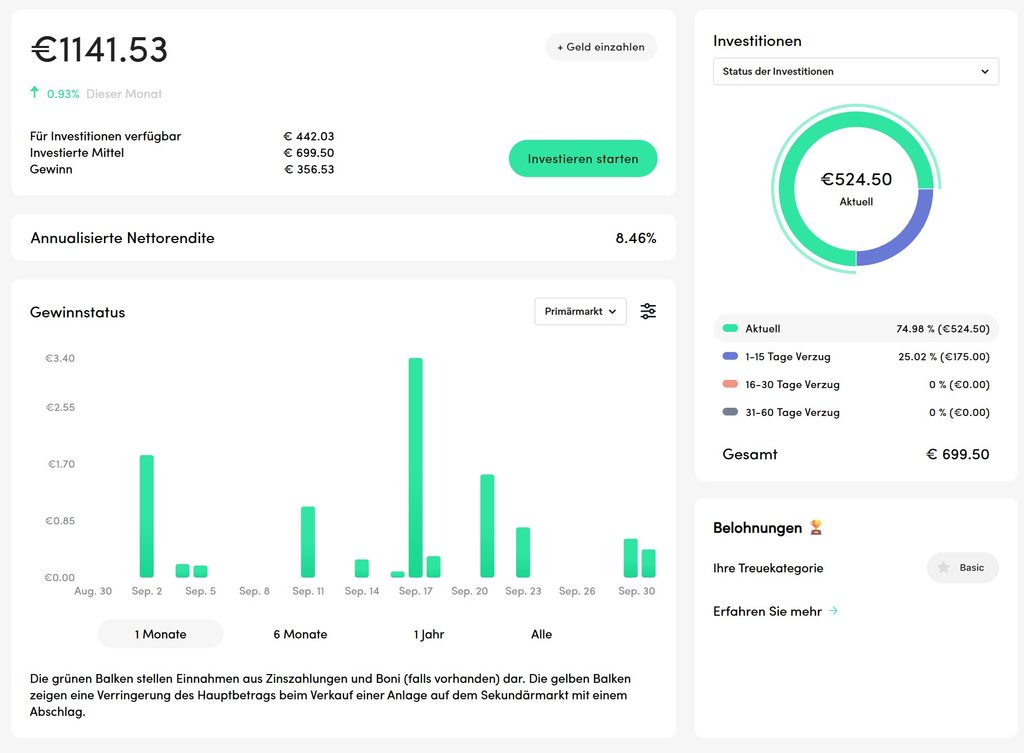Click the bar at Sep. 11
This screenshot has height=753, width=1024.
click(x=308, y=542)
